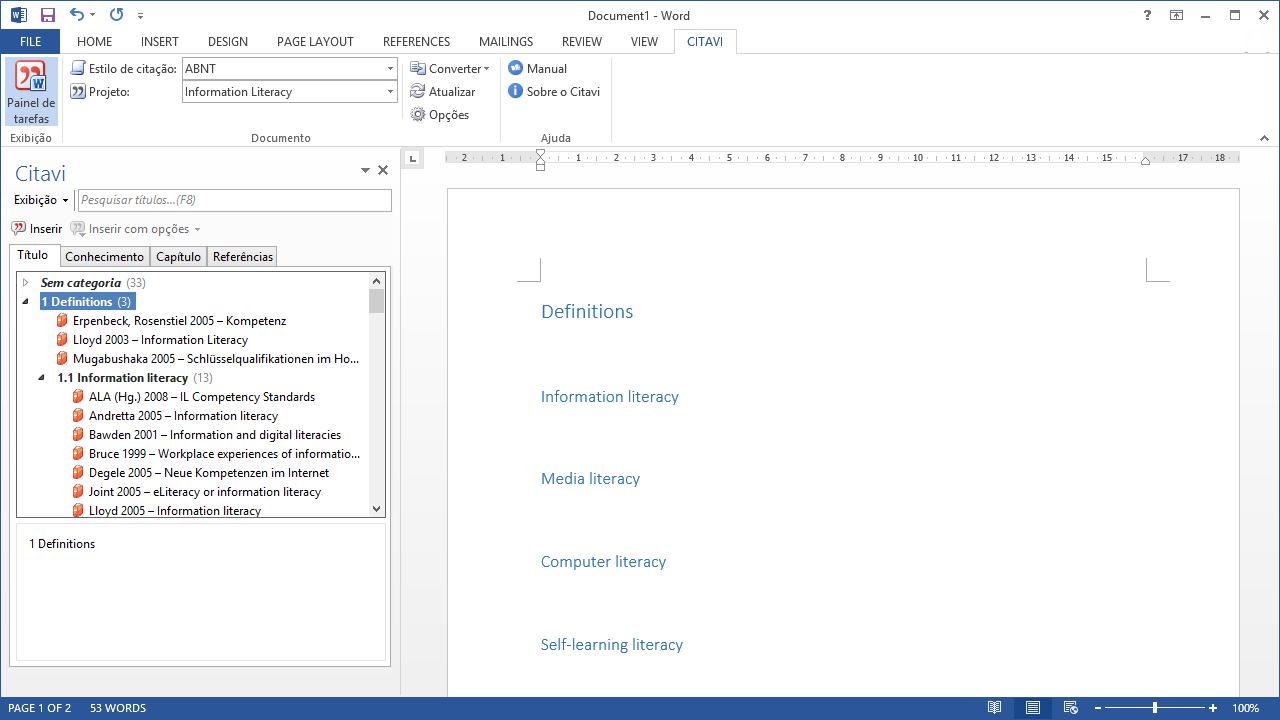The image size is (1280, 720).
Task: Click the Computer literacy heading in document
Action: point(603,562)
